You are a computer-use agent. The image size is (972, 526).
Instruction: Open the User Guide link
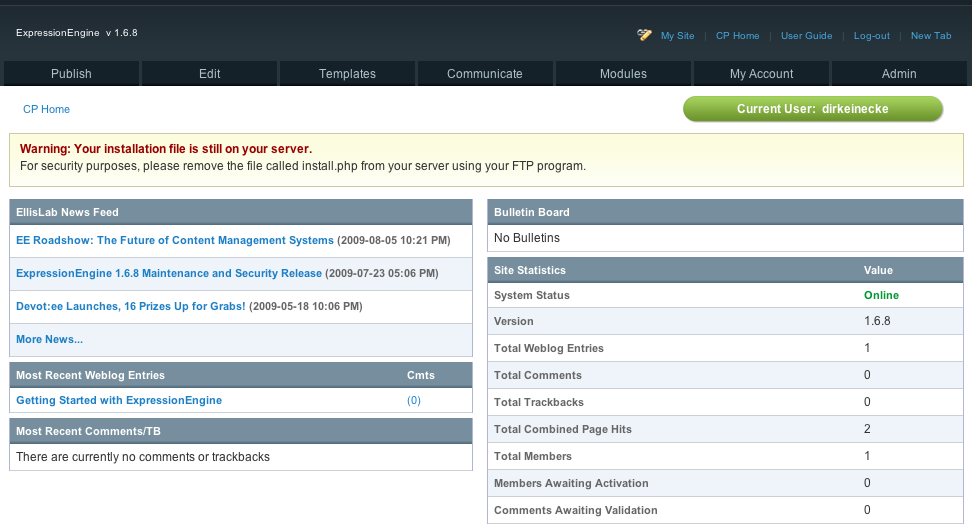[x=806, y=36]
